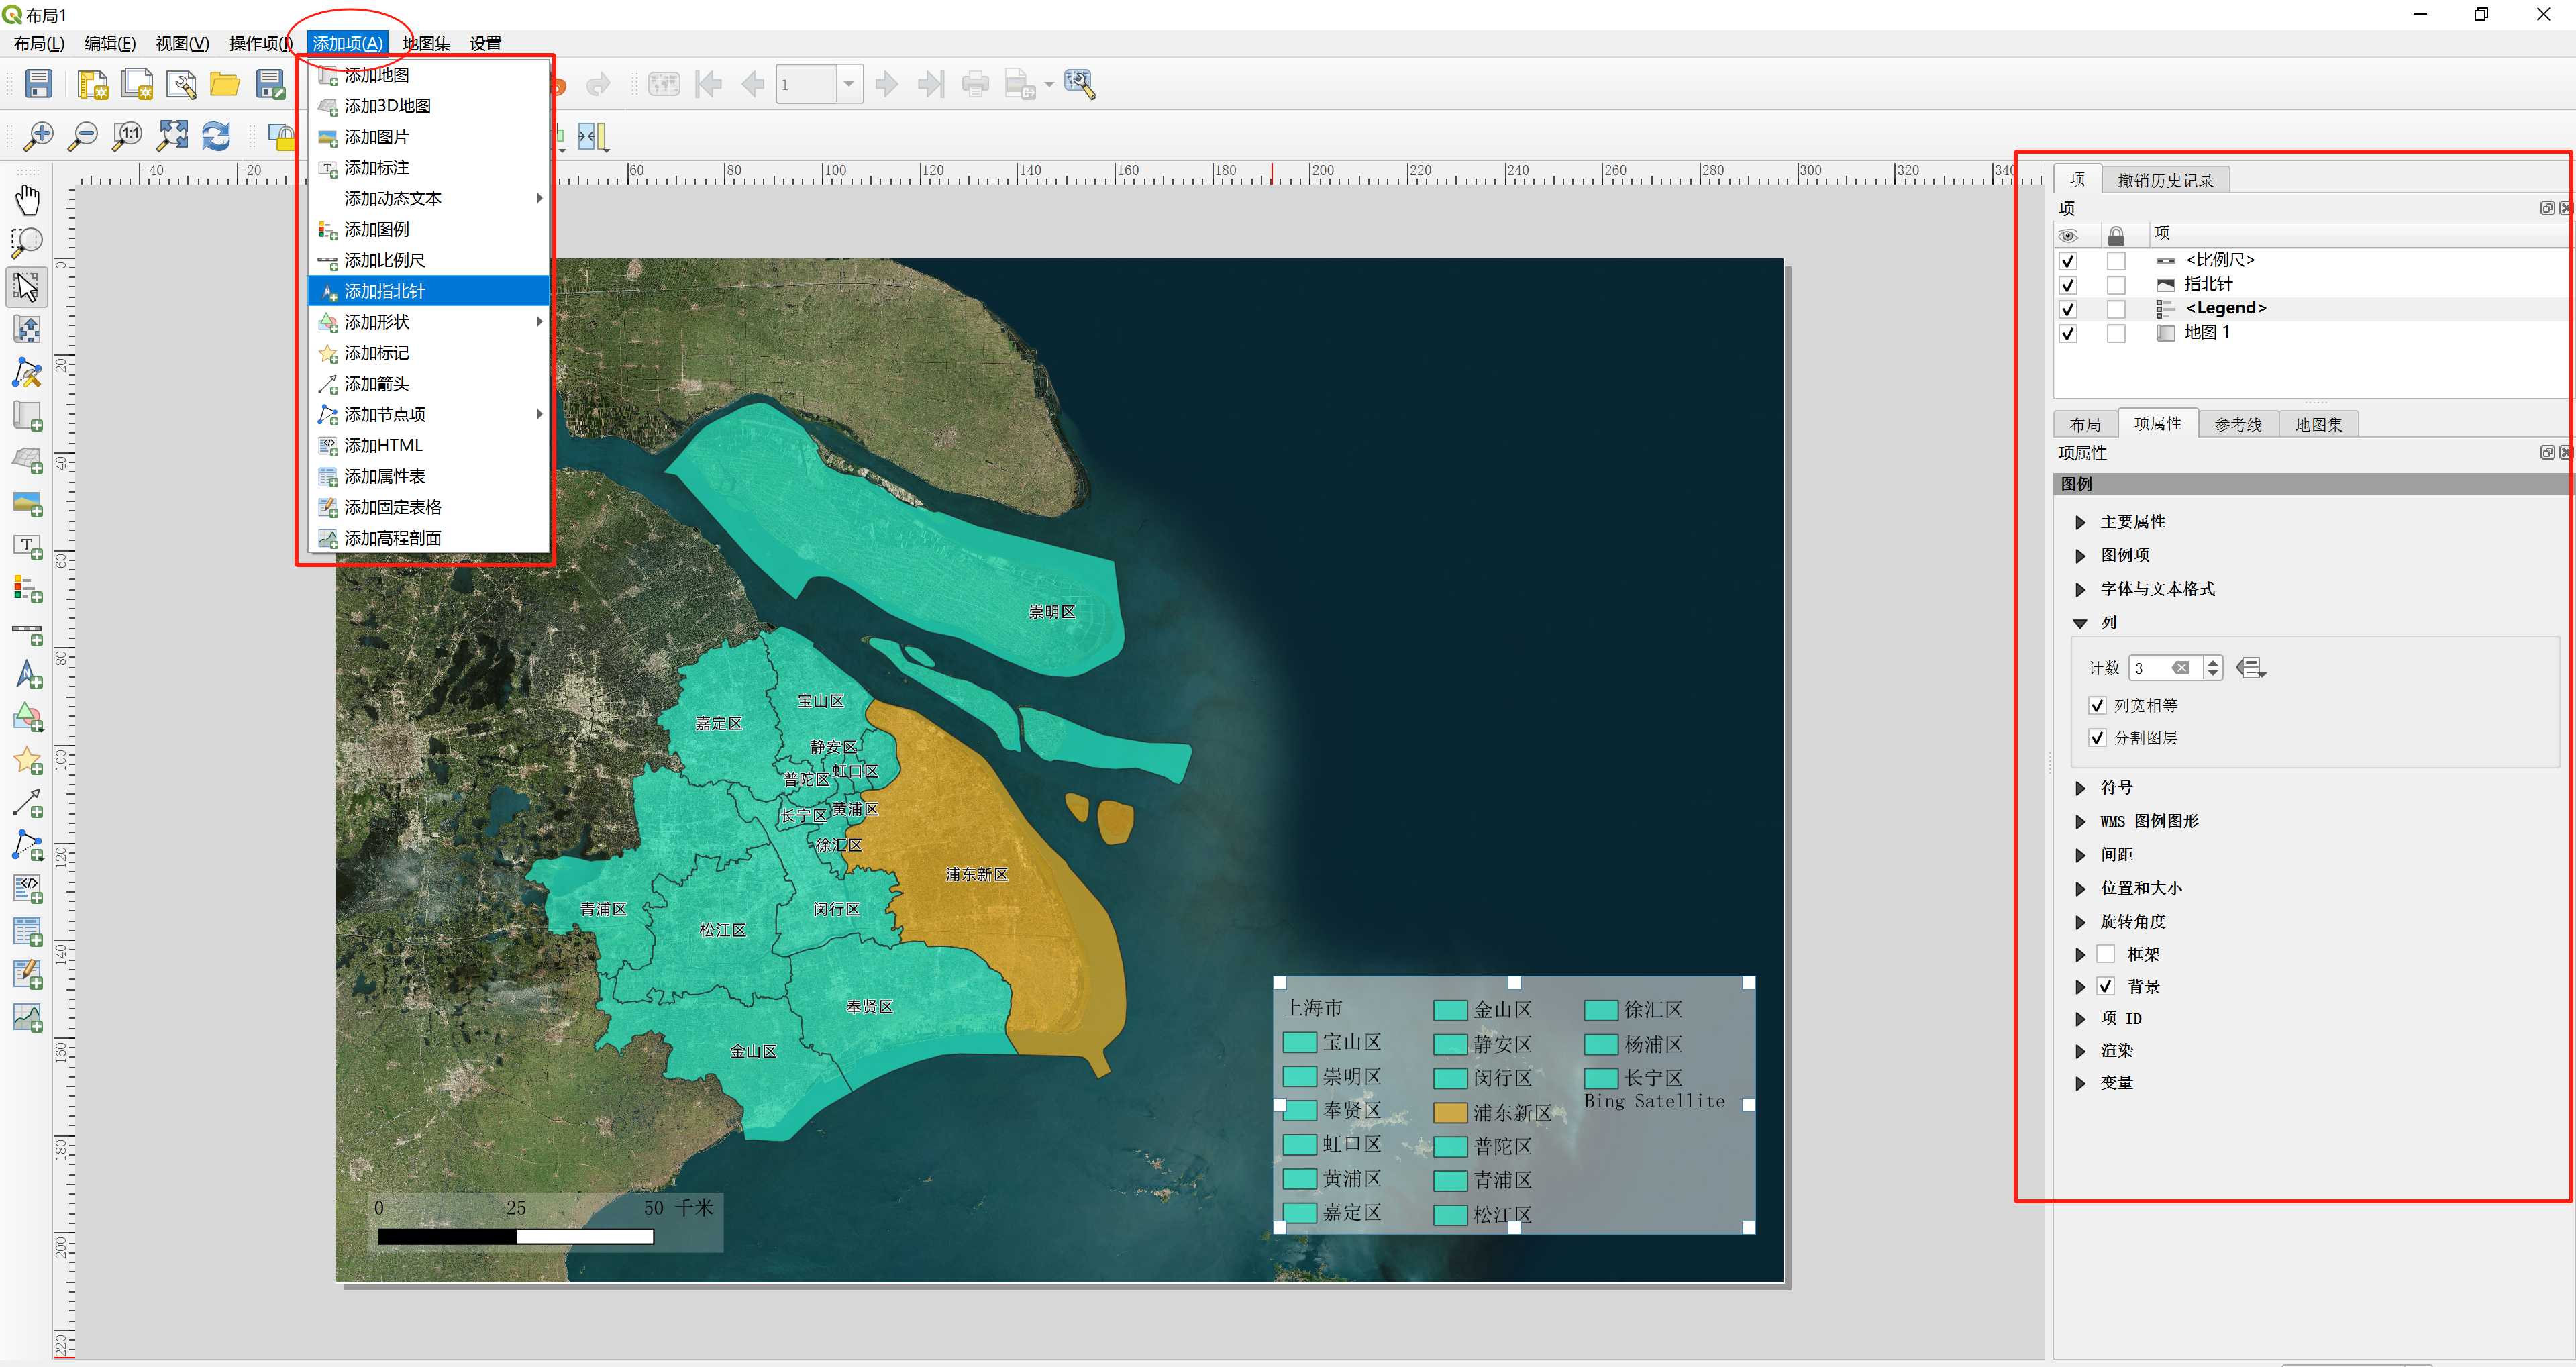2576x1367 pixels.
Task: Click the Print layout icon
Action: coord(975,84)
